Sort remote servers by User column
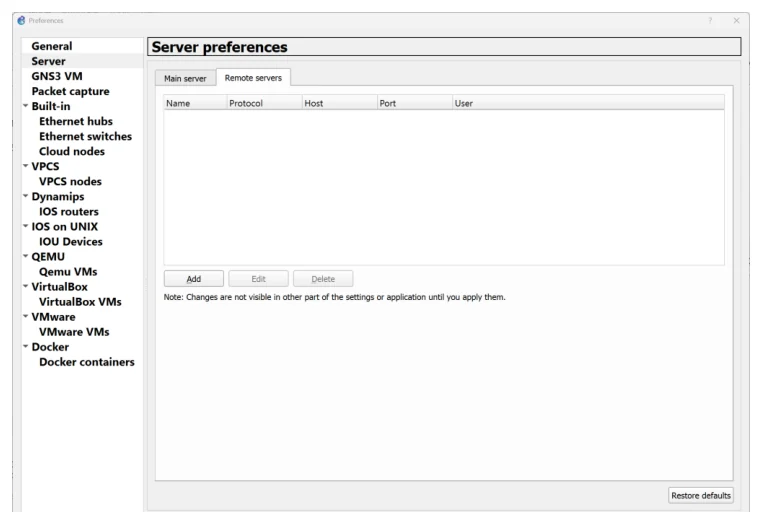 tap(588, 103)
